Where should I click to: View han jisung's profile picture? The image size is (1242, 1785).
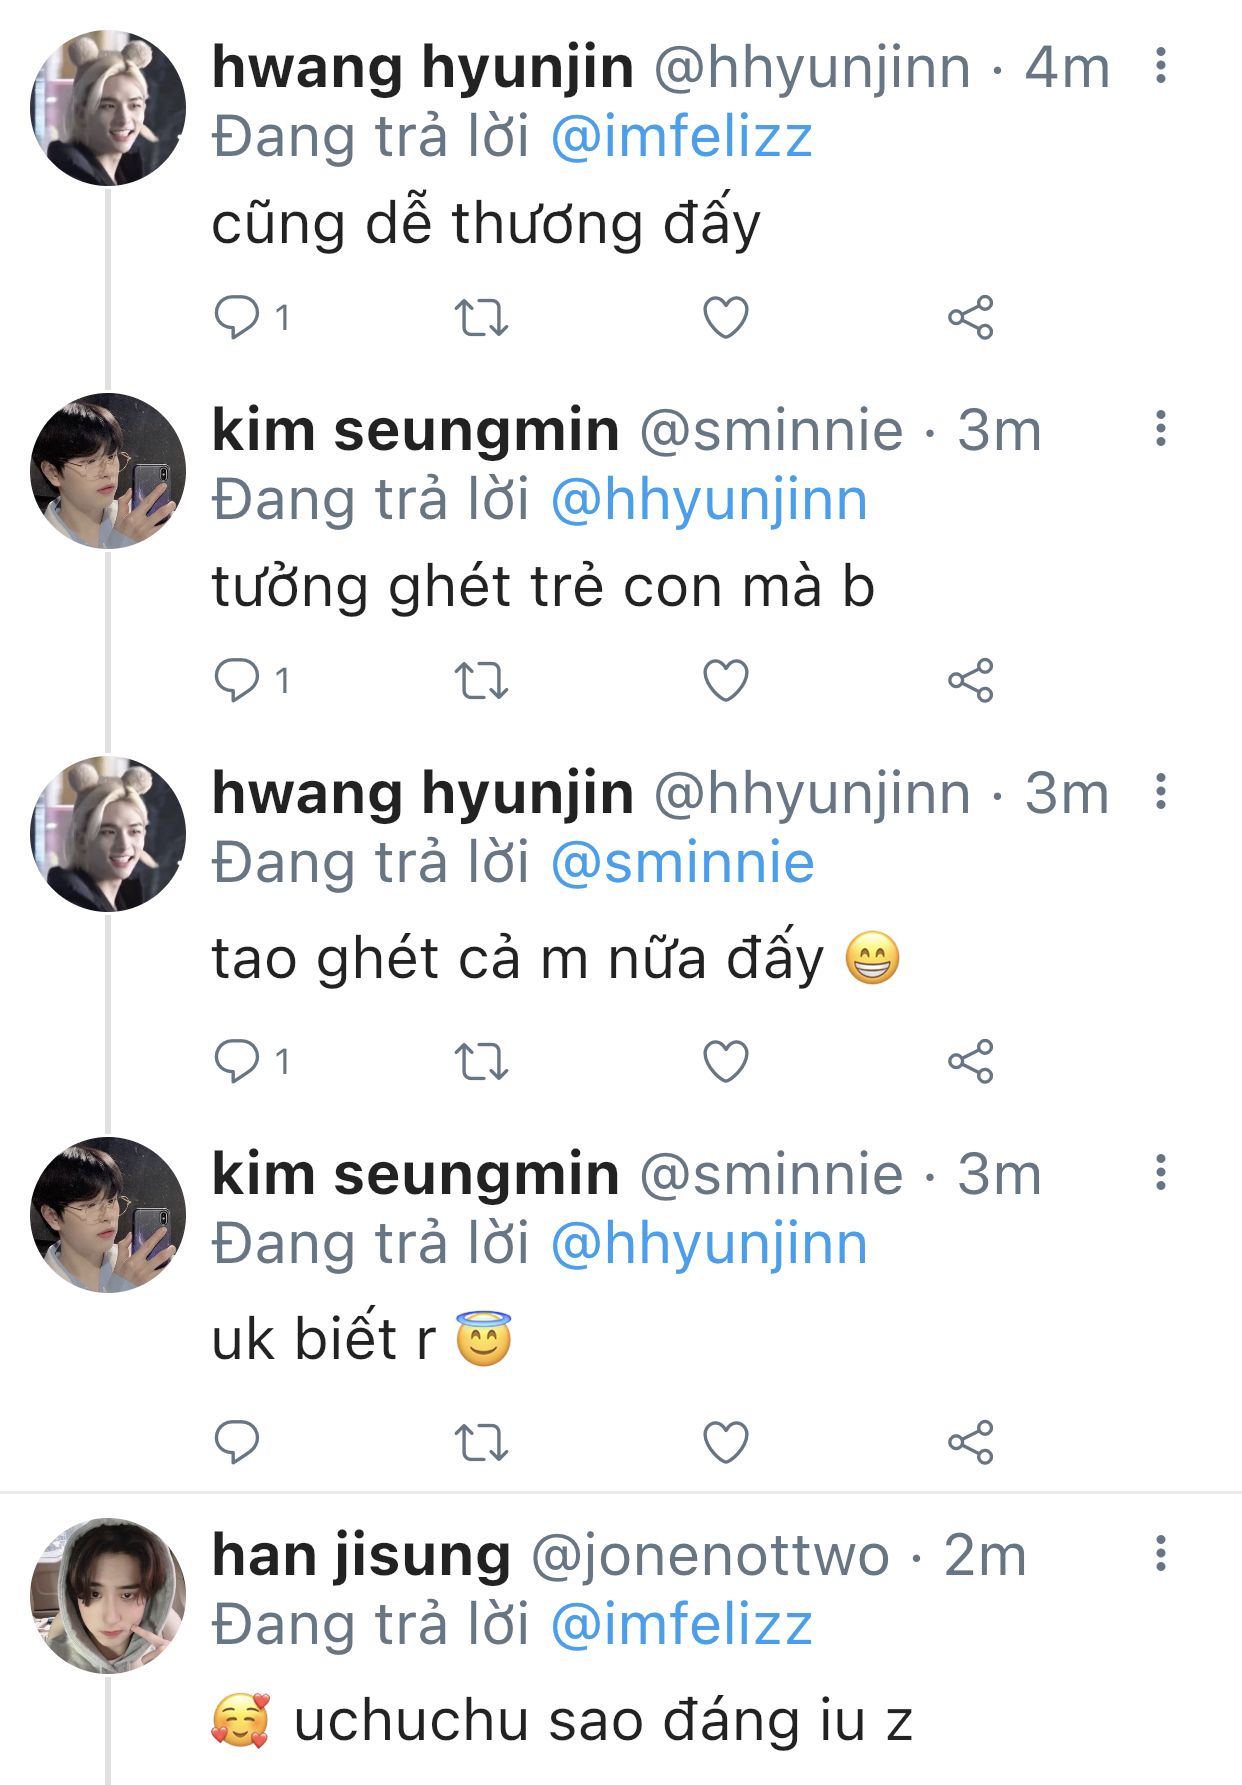[108, 1596]
